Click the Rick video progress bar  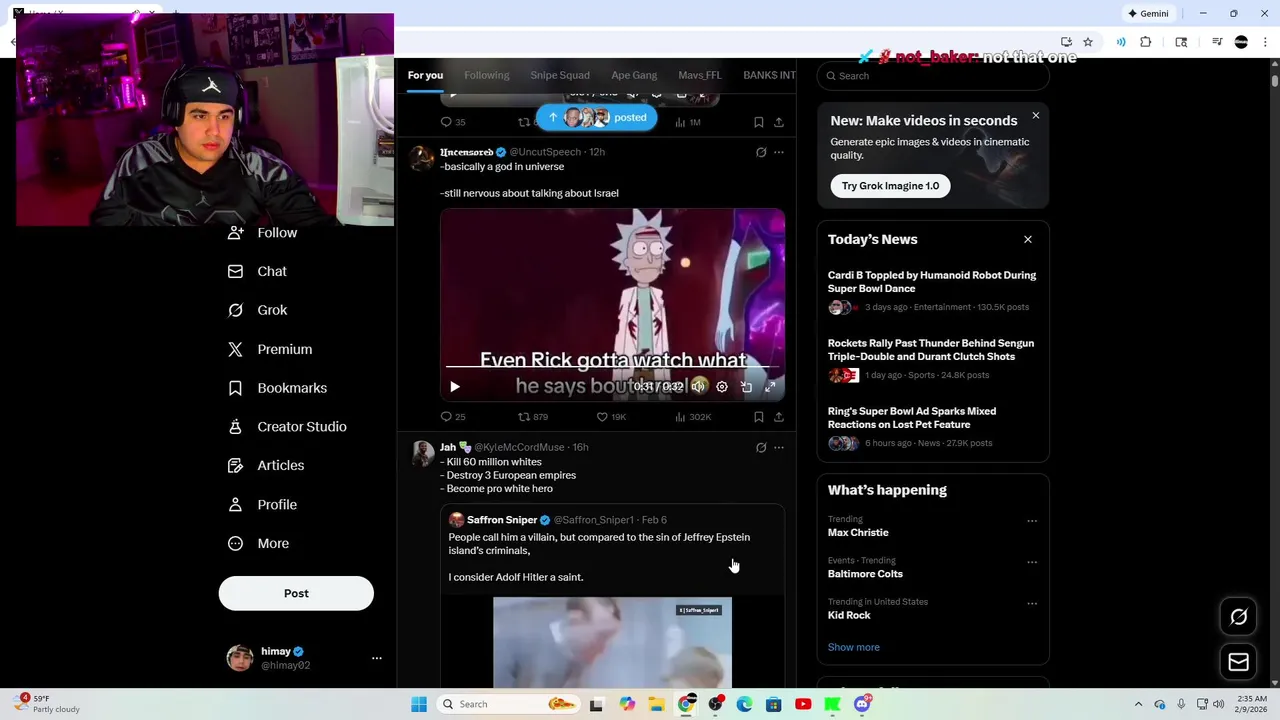pyautogui.click(x=612, y=368)
